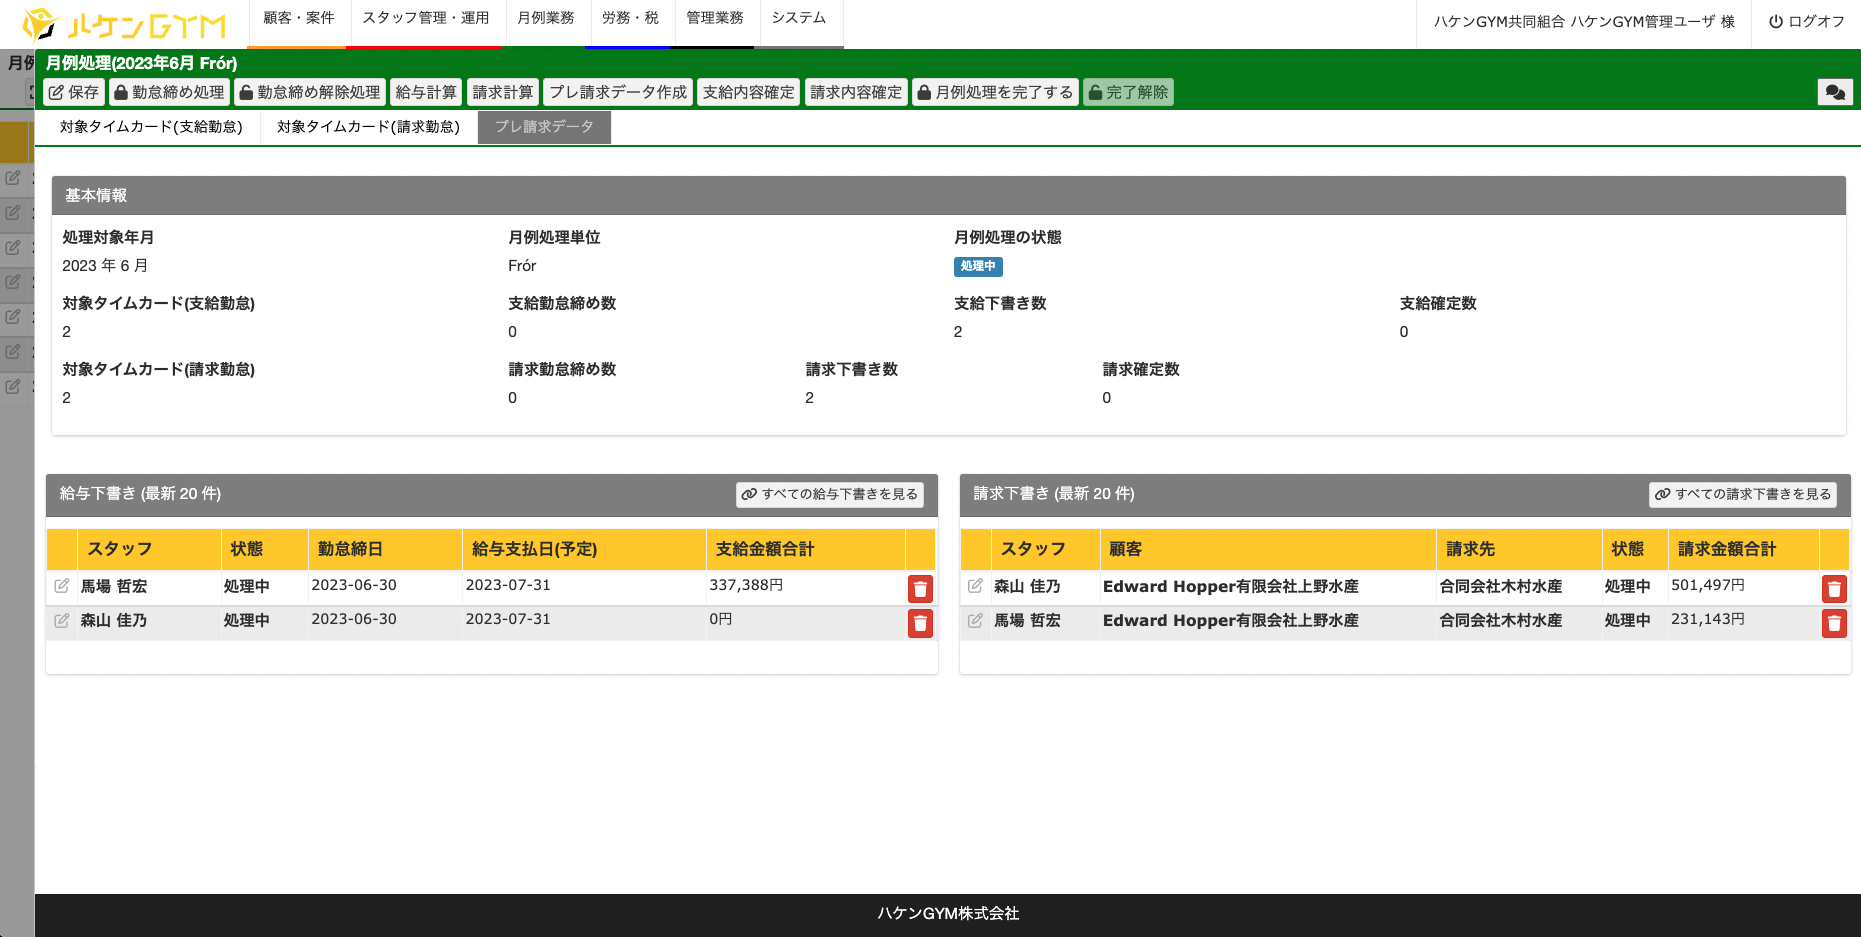Click 馬場 哲宏 in 給与下書き table

pos(114,587)
